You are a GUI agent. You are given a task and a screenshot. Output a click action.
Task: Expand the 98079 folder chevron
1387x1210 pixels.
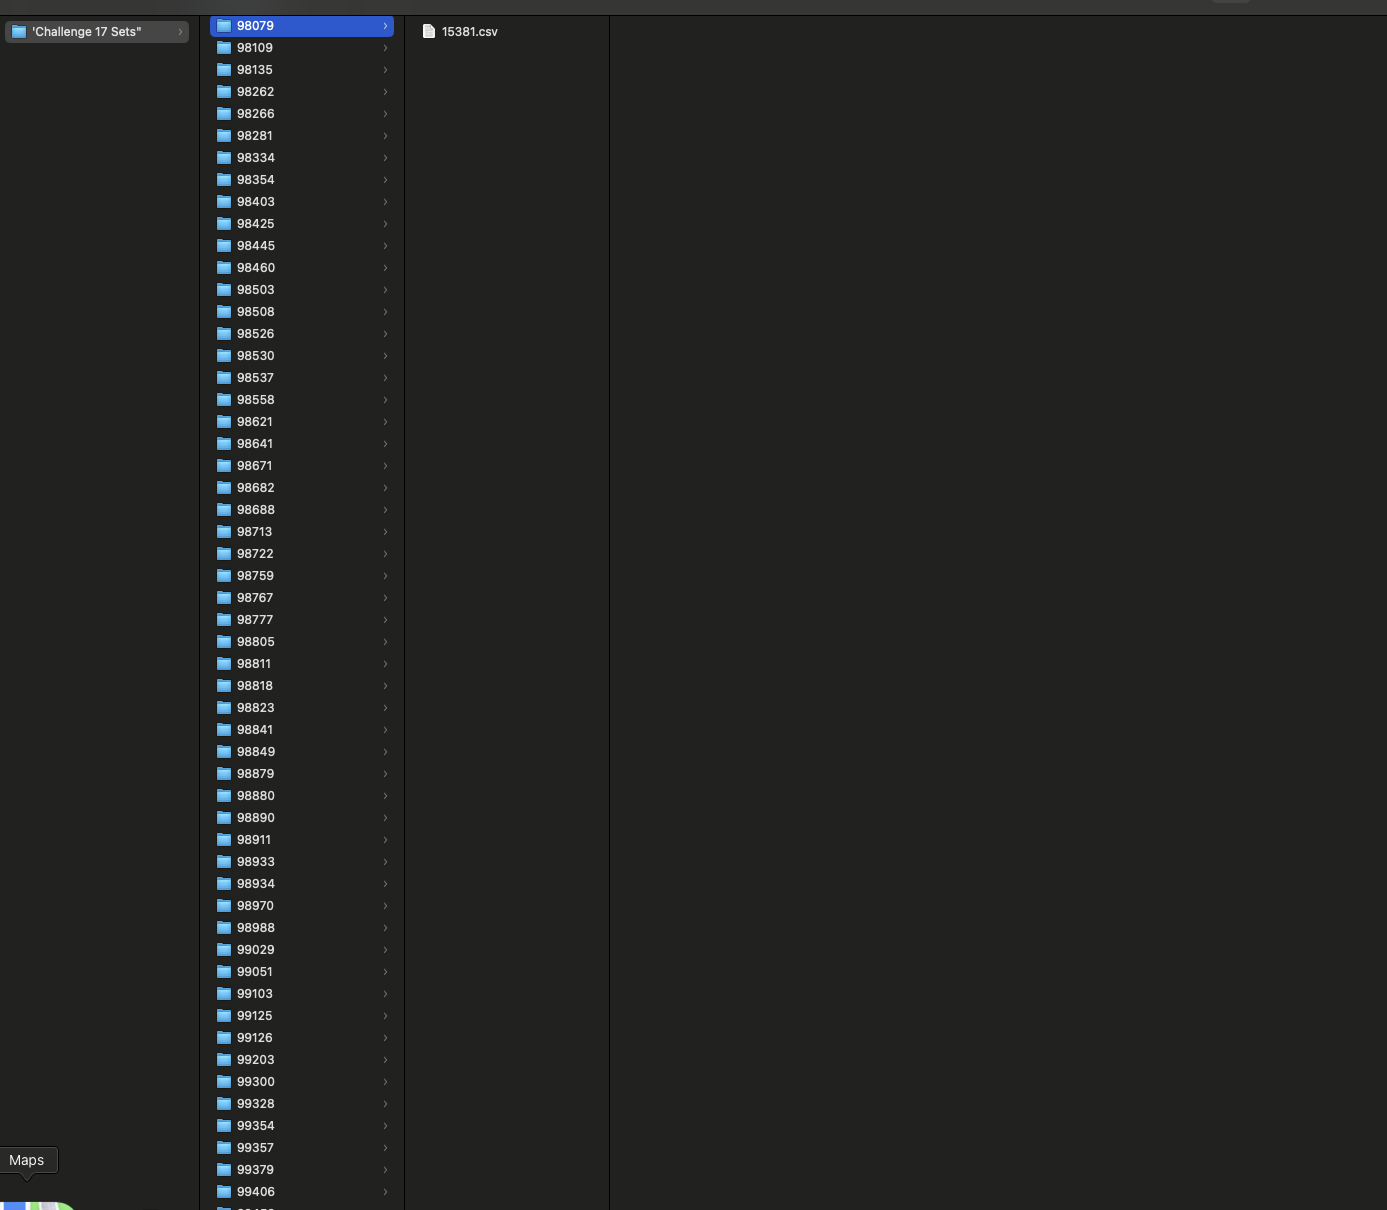pyautogui.click(x=385, y=26)
